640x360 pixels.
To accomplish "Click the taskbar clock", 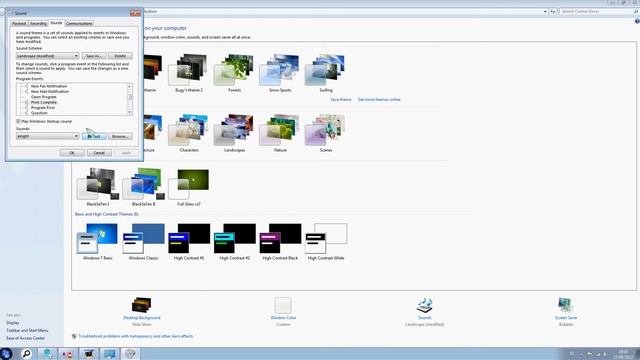I will (623, 354).
